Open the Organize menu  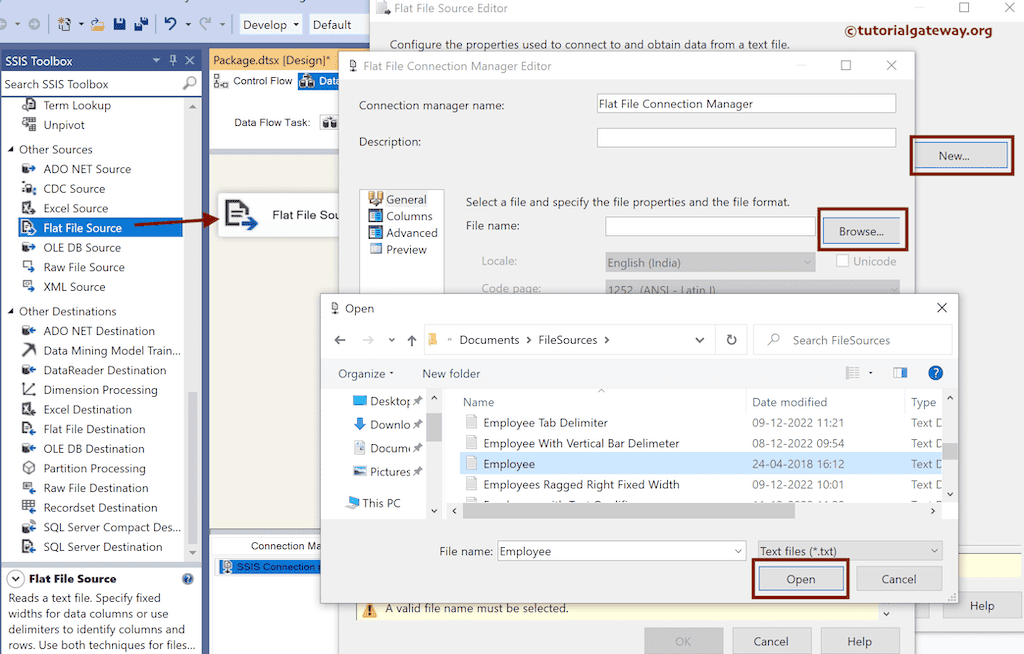366,374
